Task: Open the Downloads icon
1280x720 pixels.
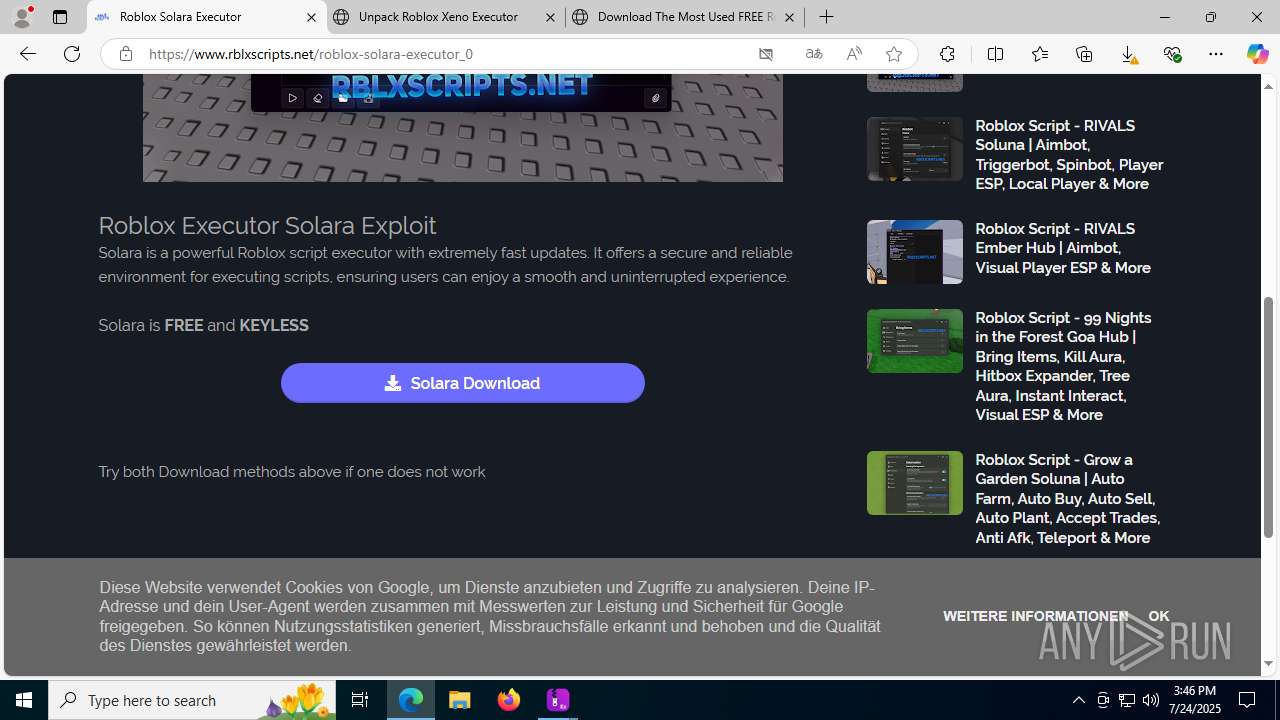Action: tap(1128, 54)
